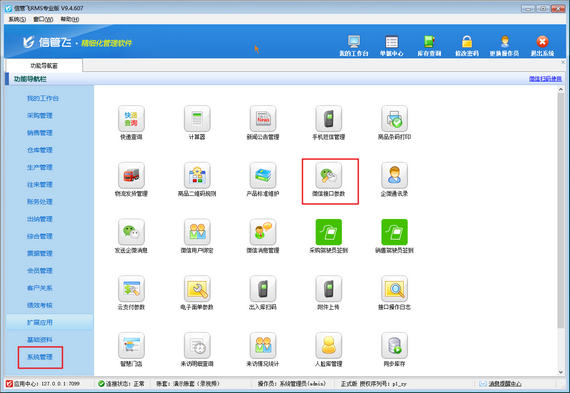Open 云支付参数 icon

tap(131, 289)
